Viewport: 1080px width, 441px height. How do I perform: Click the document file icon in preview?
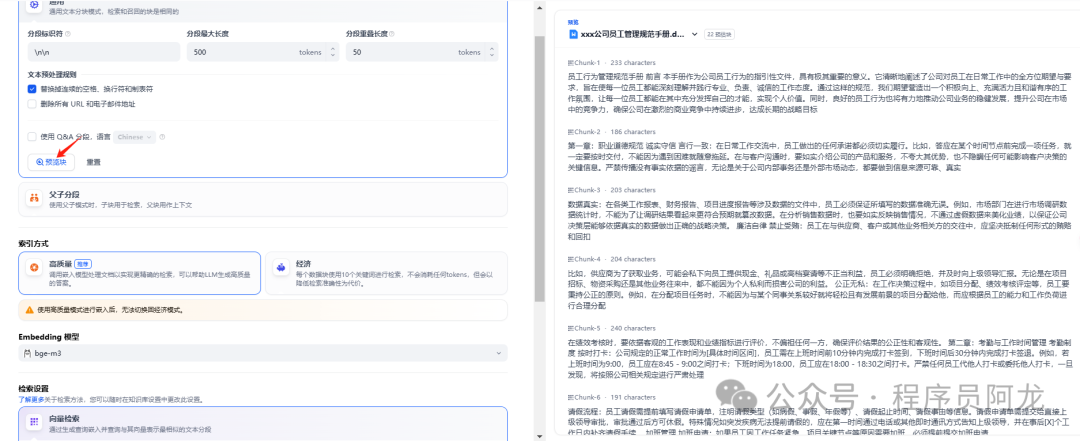tap(573, 34)
